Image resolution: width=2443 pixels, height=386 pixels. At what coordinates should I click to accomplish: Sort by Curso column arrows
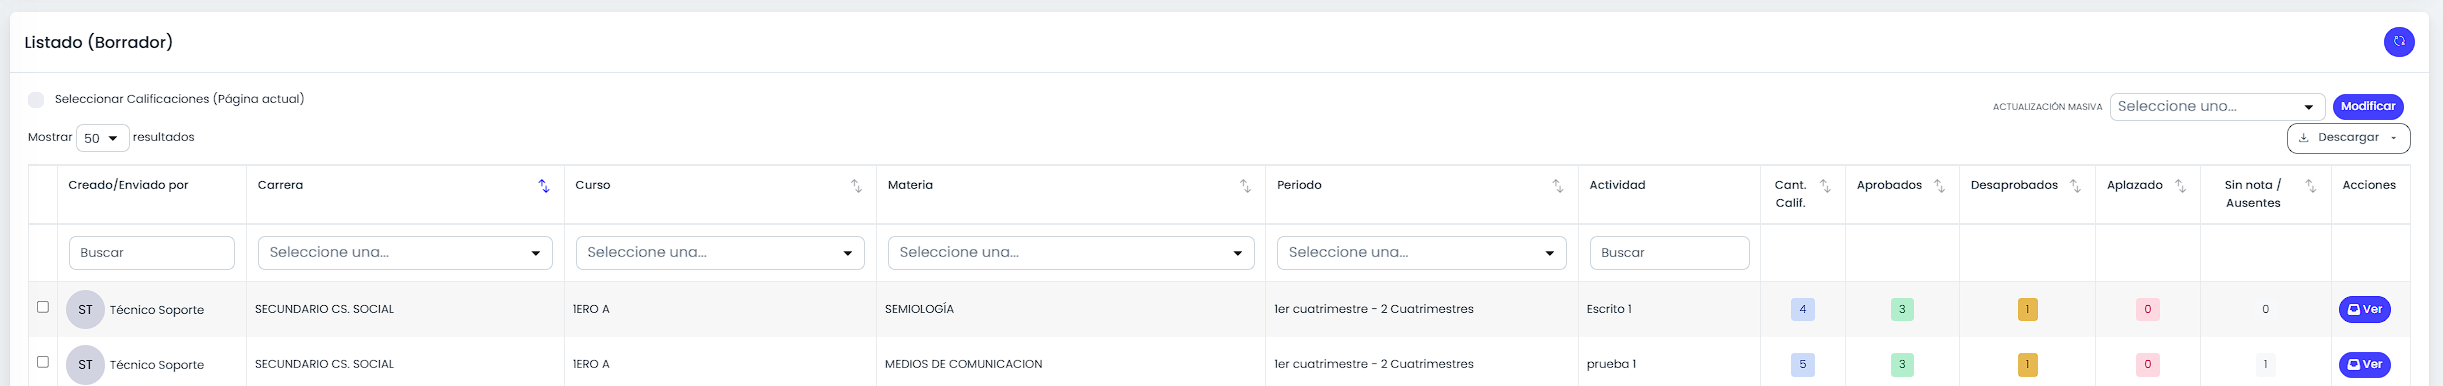point(856,186)
